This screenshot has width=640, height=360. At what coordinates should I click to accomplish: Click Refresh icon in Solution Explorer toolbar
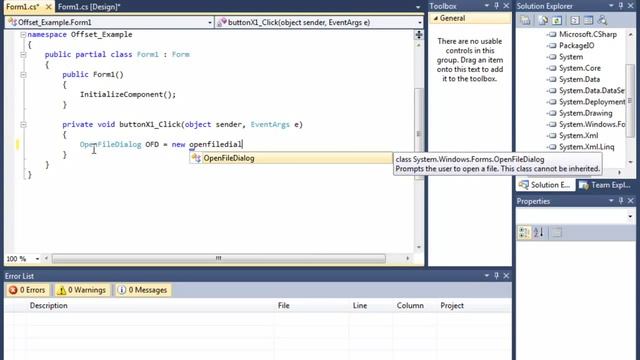click(x=557, y=20)
